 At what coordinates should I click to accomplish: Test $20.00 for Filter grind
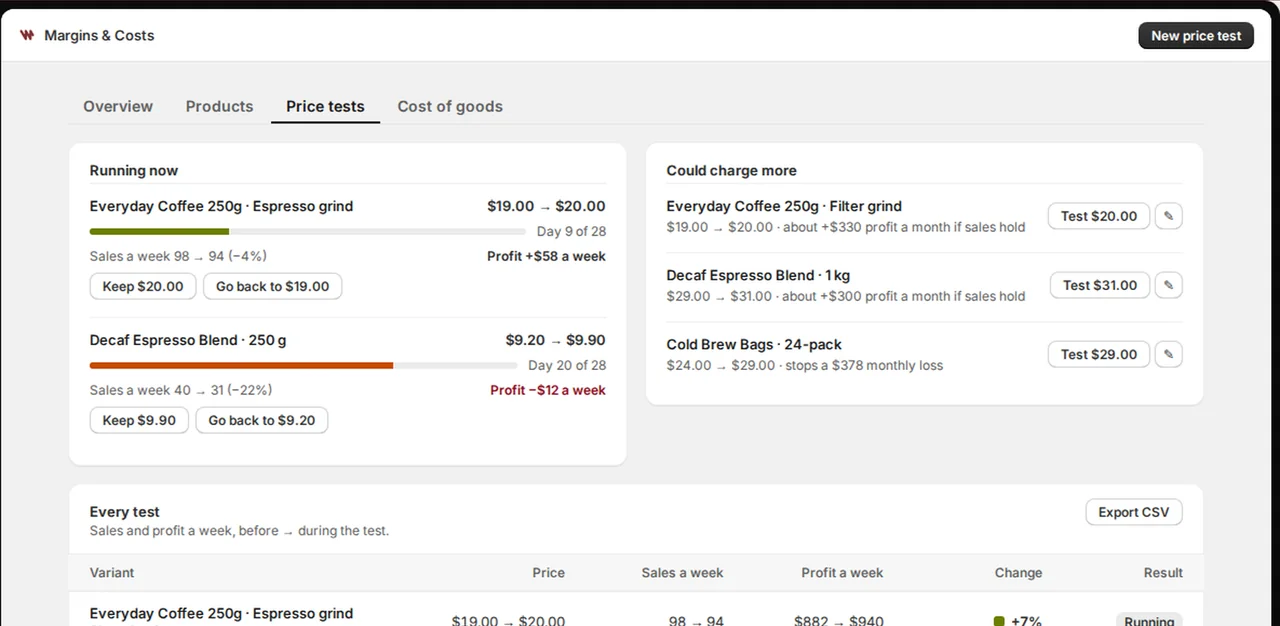pyautogui.click(x=1099, y=216)
